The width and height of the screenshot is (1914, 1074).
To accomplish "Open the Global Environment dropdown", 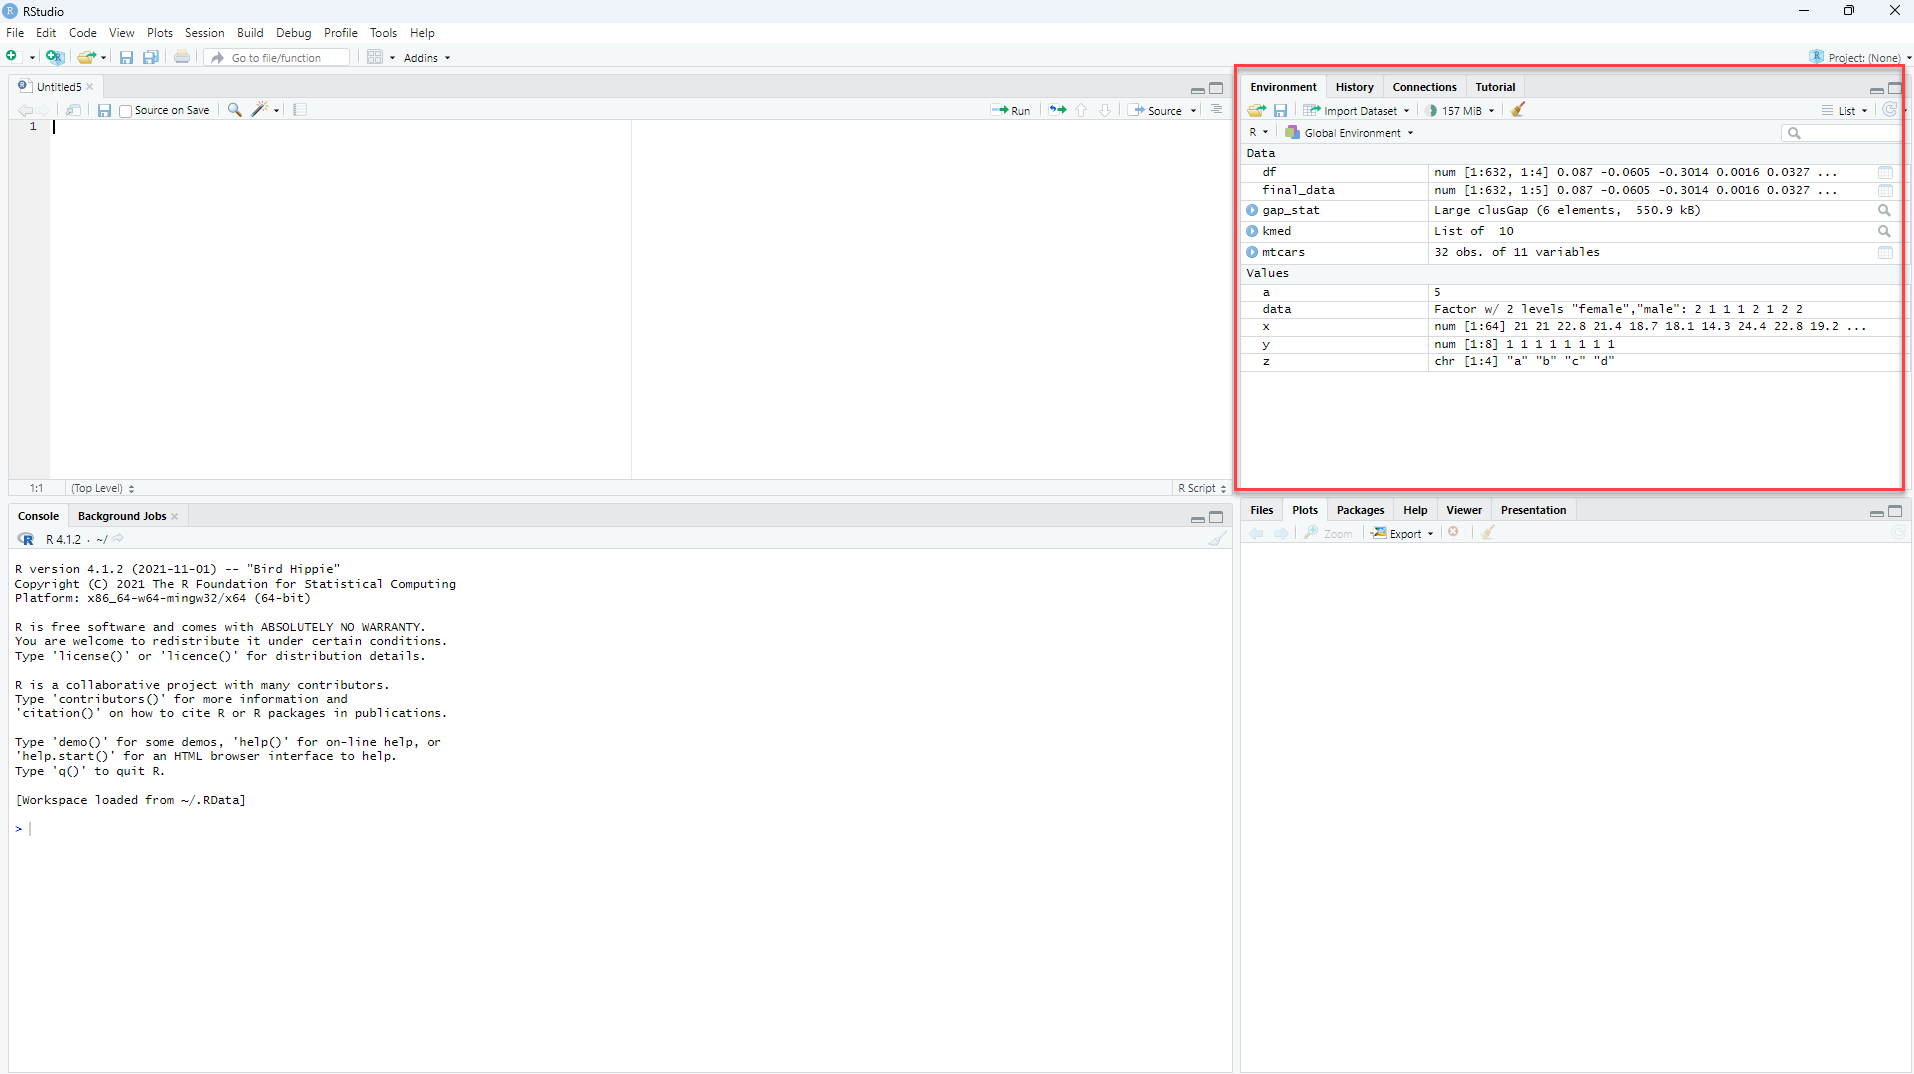I will pos(1351,133).
